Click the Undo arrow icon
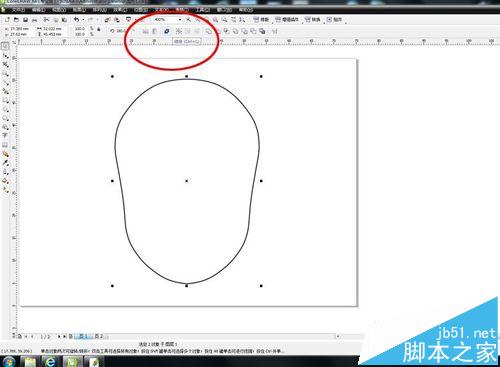The height and width of the screenshot is (367, 500). (76, 20)
